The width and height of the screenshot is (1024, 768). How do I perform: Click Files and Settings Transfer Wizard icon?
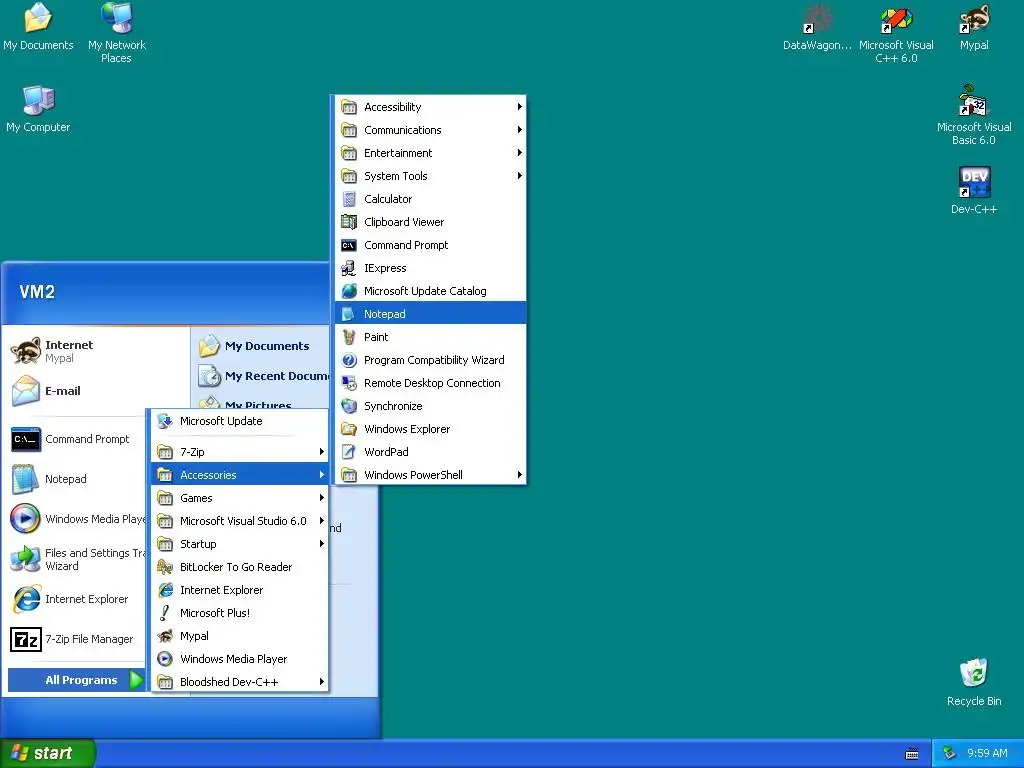pyautogui.click(x=26, y=559)
